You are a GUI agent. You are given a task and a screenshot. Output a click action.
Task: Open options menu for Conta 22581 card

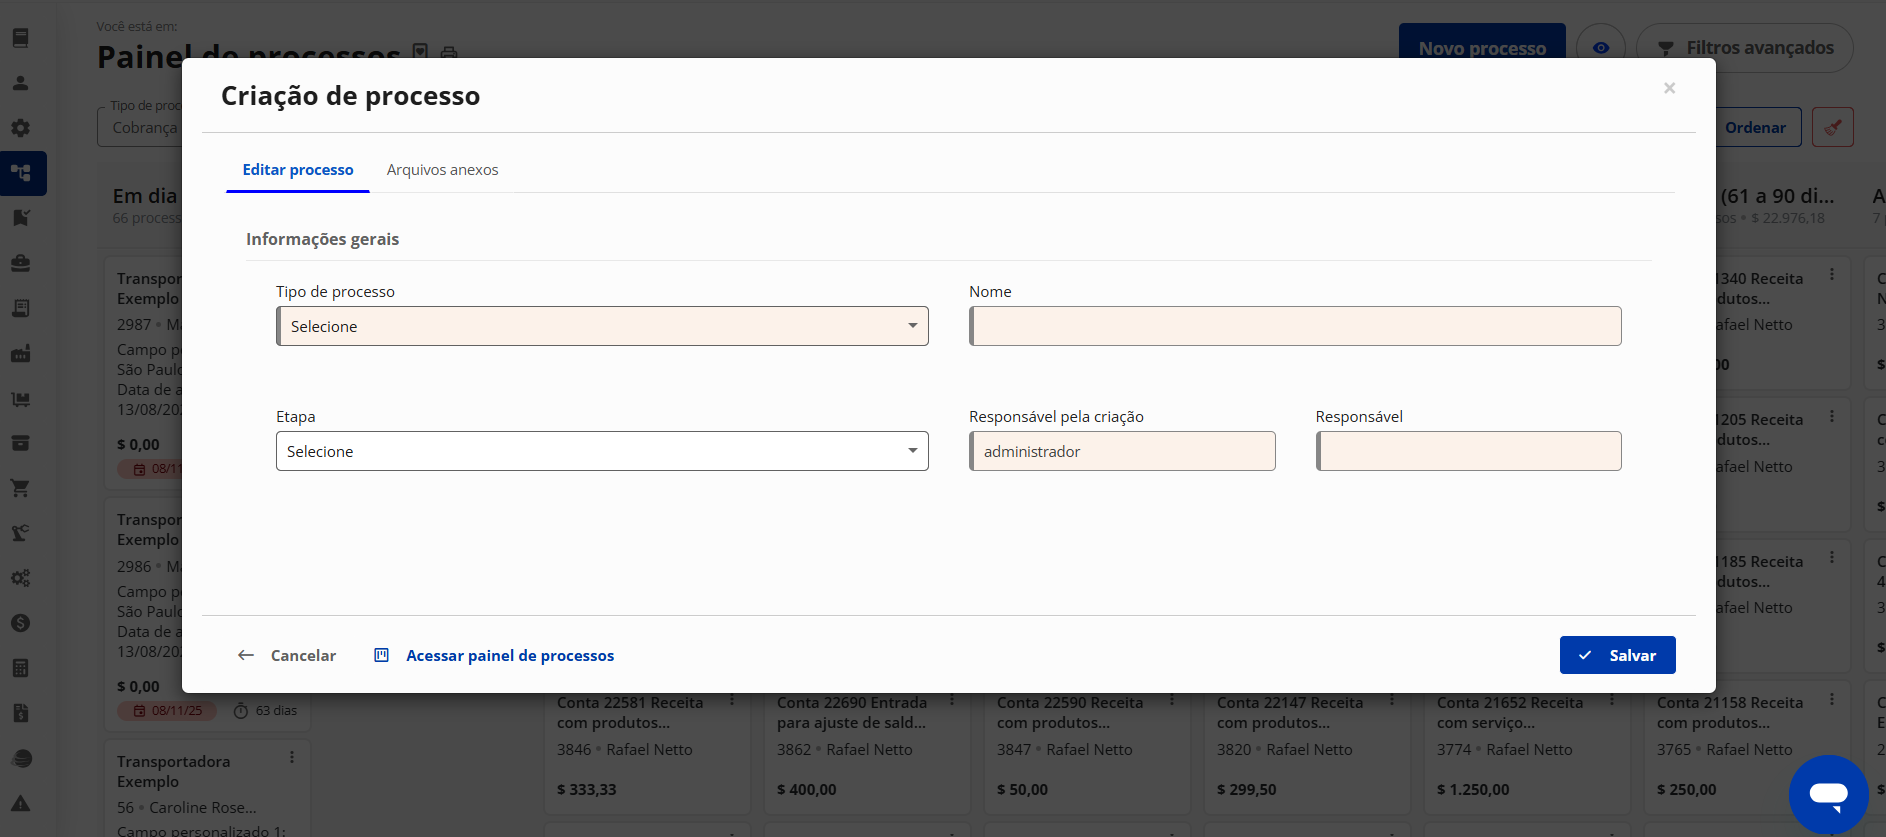tap(732, 701)
